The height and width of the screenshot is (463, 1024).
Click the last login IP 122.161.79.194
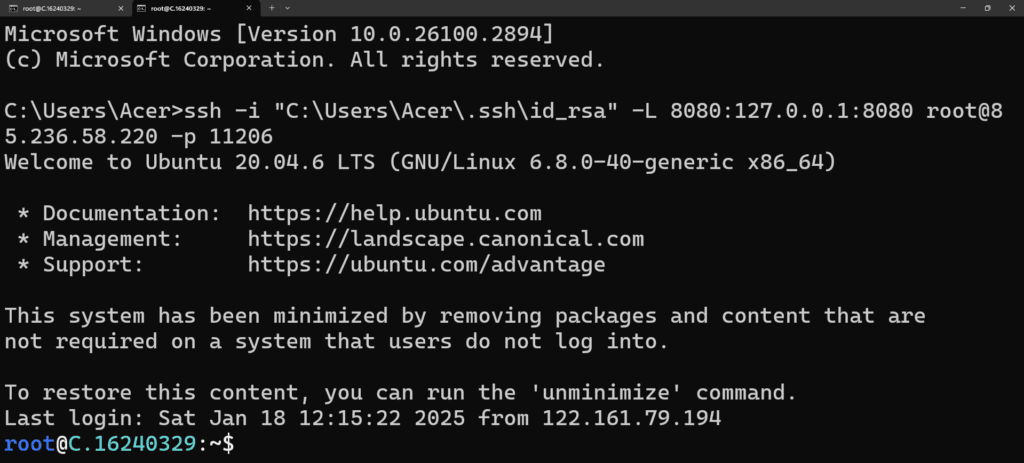click(x=632, y=418)
